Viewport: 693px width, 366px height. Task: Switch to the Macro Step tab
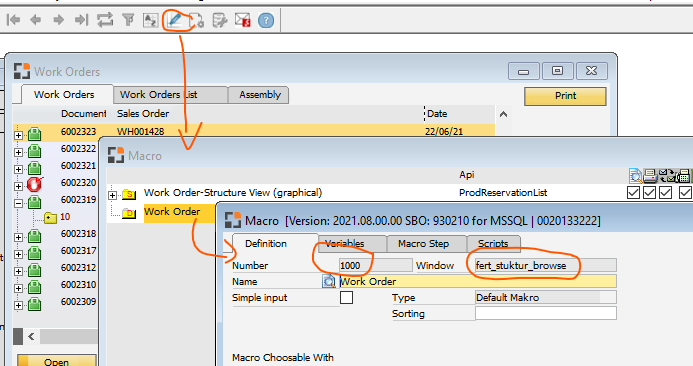(423, 244)
